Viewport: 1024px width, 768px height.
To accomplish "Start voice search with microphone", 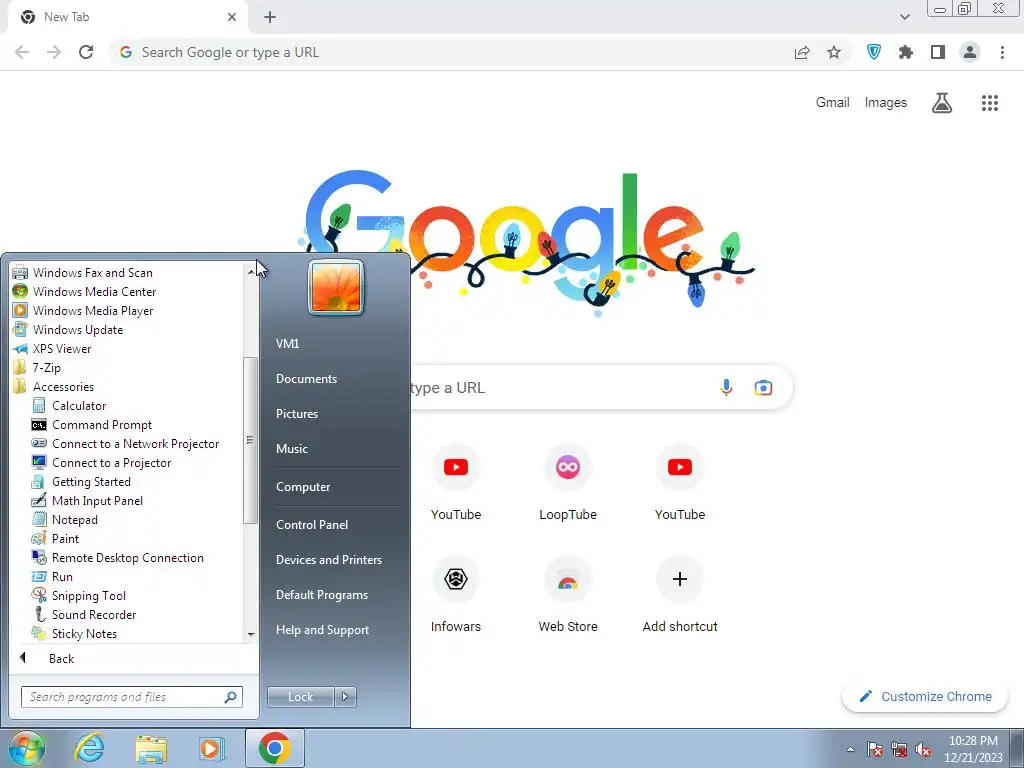I will [x=726, y=387].
